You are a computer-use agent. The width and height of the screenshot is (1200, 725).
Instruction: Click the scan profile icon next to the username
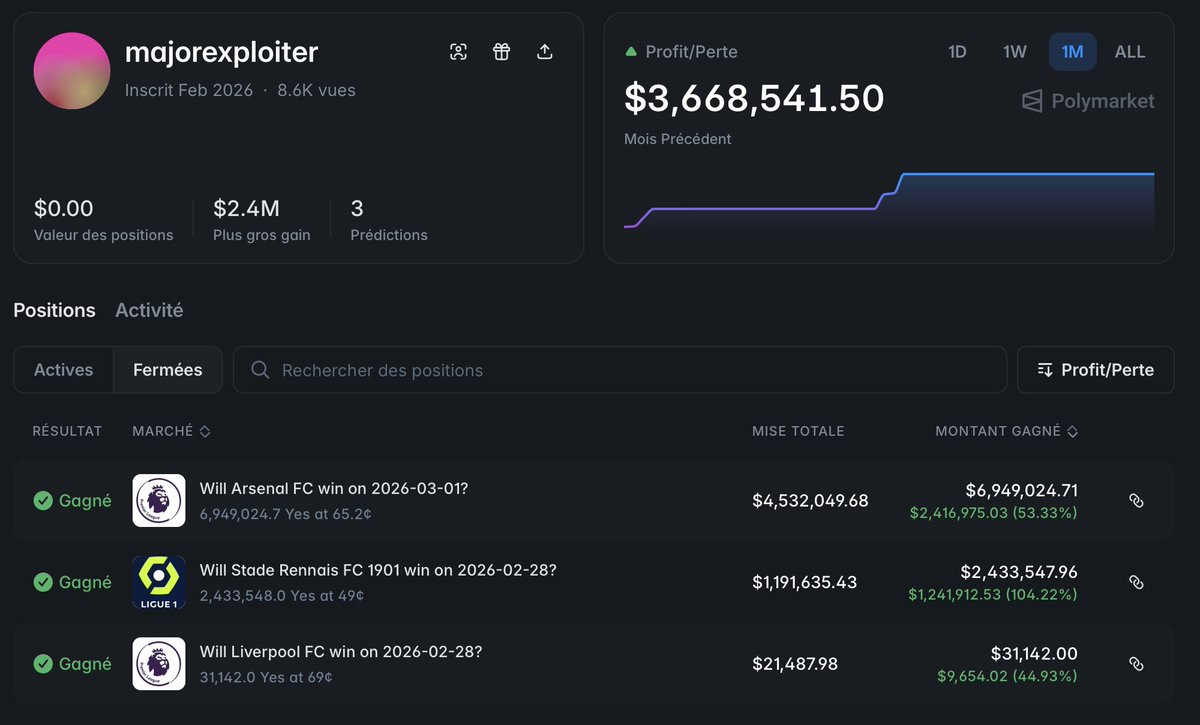458,52
